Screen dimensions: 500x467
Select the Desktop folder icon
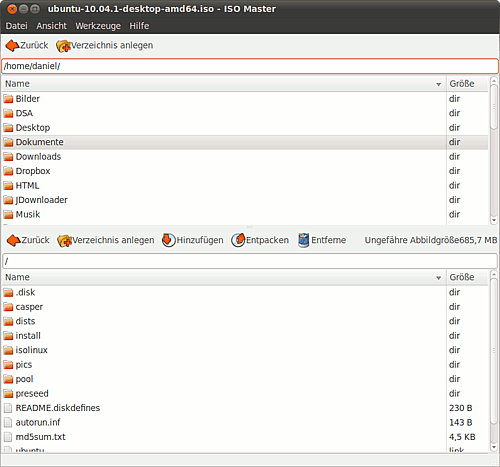[x=8, y=128]
